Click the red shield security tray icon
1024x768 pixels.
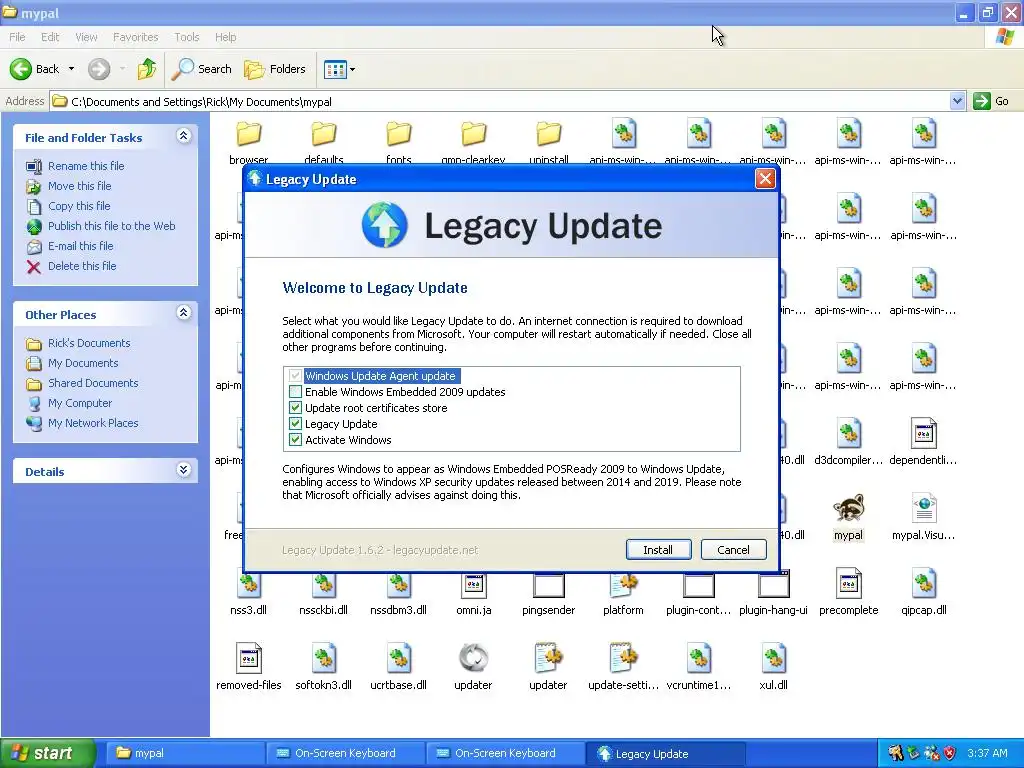pyautogui.click(x=950, y=753)
